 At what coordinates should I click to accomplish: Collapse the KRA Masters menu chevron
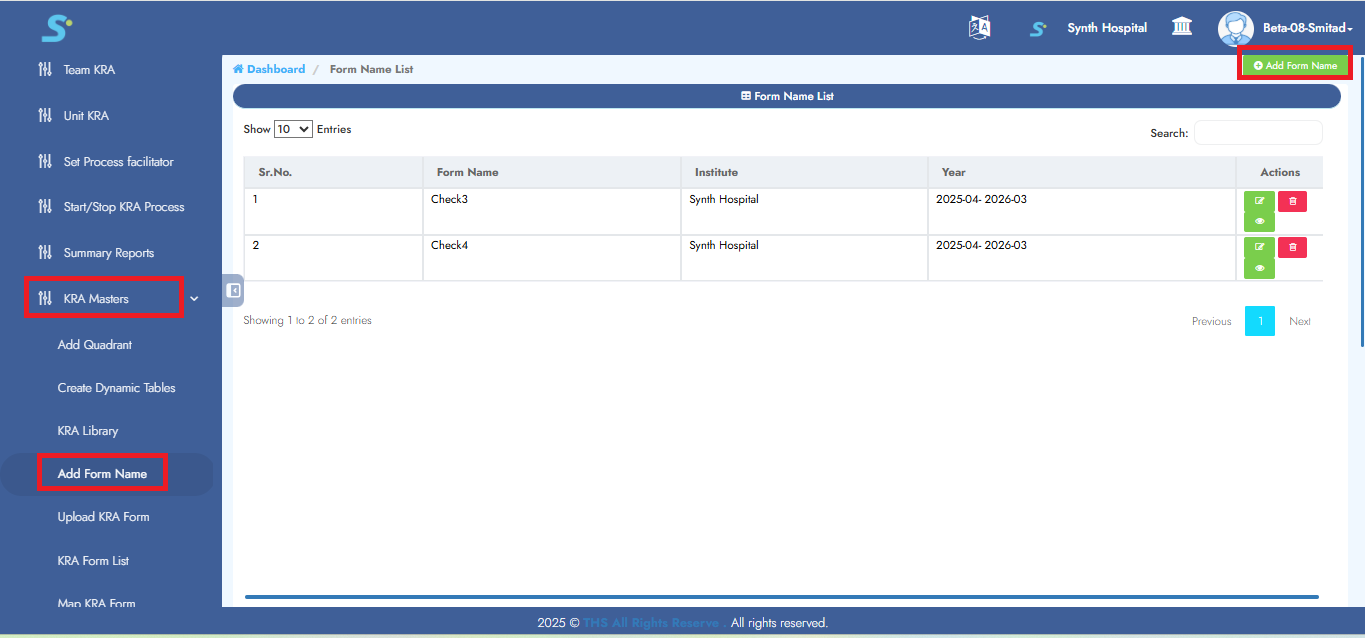(193, 298)
